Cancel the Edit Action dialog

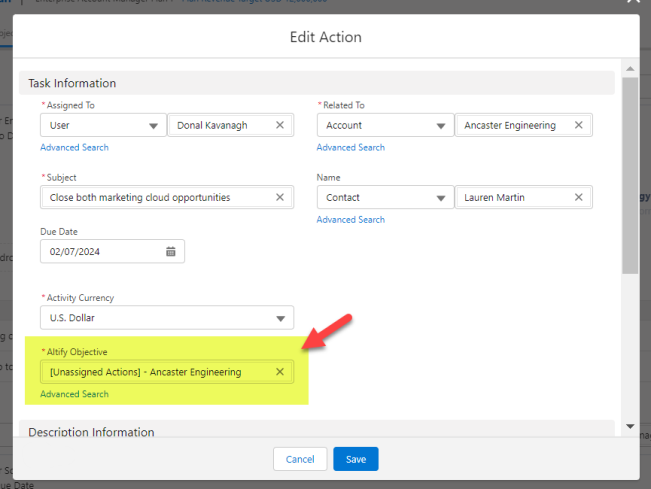300,459
